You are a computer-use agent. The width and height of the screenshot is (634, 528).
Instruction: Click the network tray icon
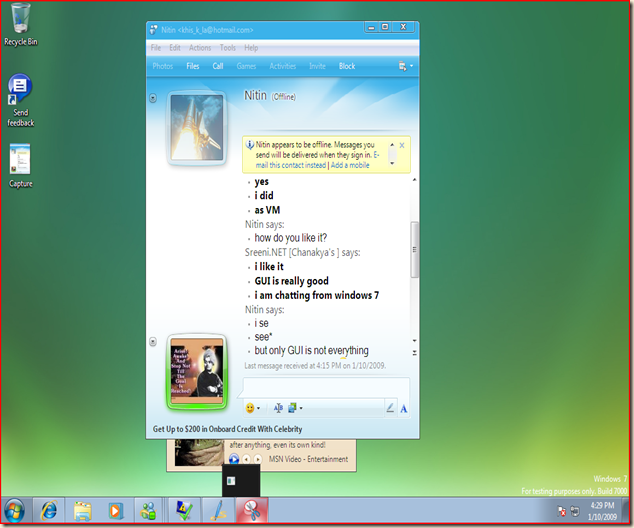(575, 511)
